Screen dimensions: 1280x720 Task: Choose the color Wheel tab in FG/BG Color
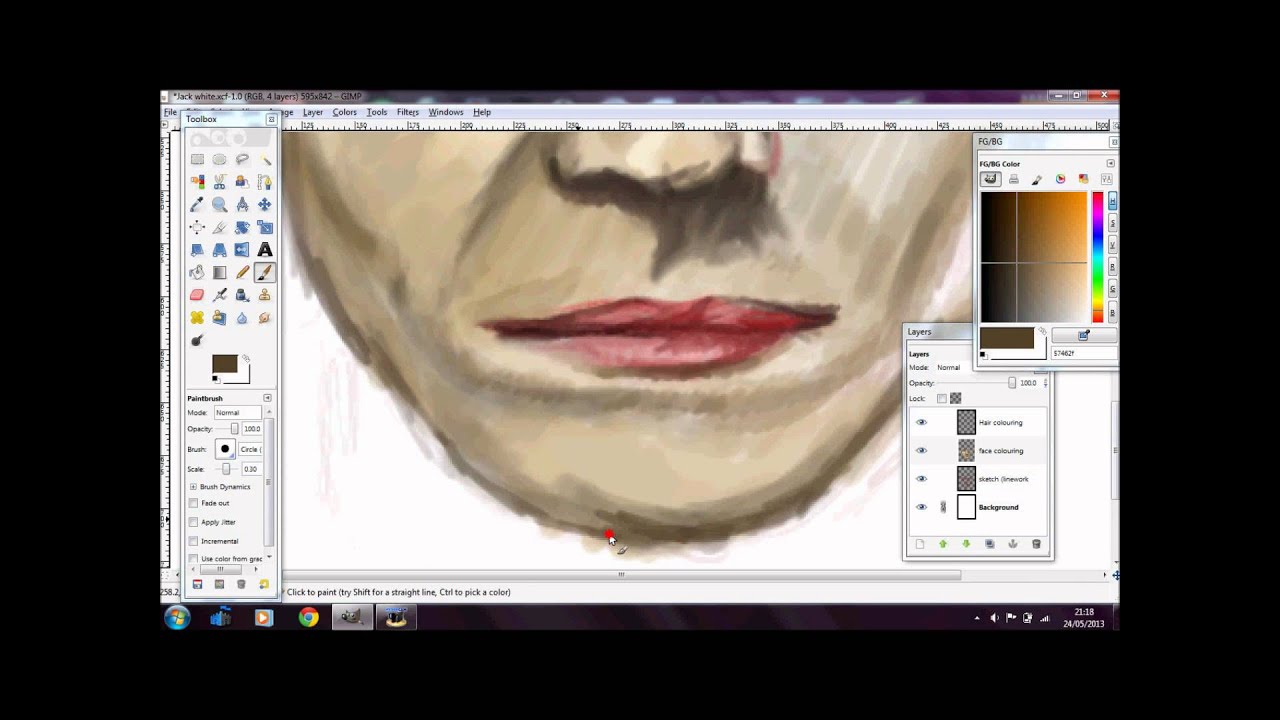(x=1060, y=179)
